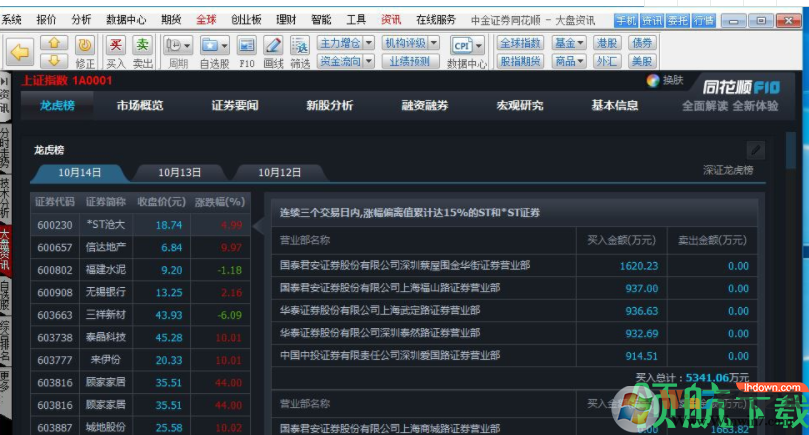
Task: Open the 筛选 stock filter icon
Action: pos(300,45)
